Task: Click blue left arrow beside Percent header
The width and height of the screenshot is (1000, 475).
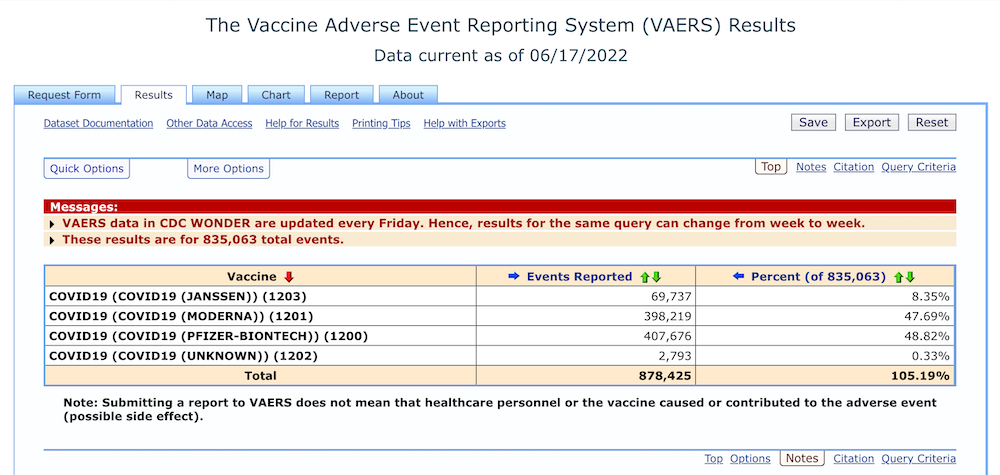Action: (x=739, y=277)
